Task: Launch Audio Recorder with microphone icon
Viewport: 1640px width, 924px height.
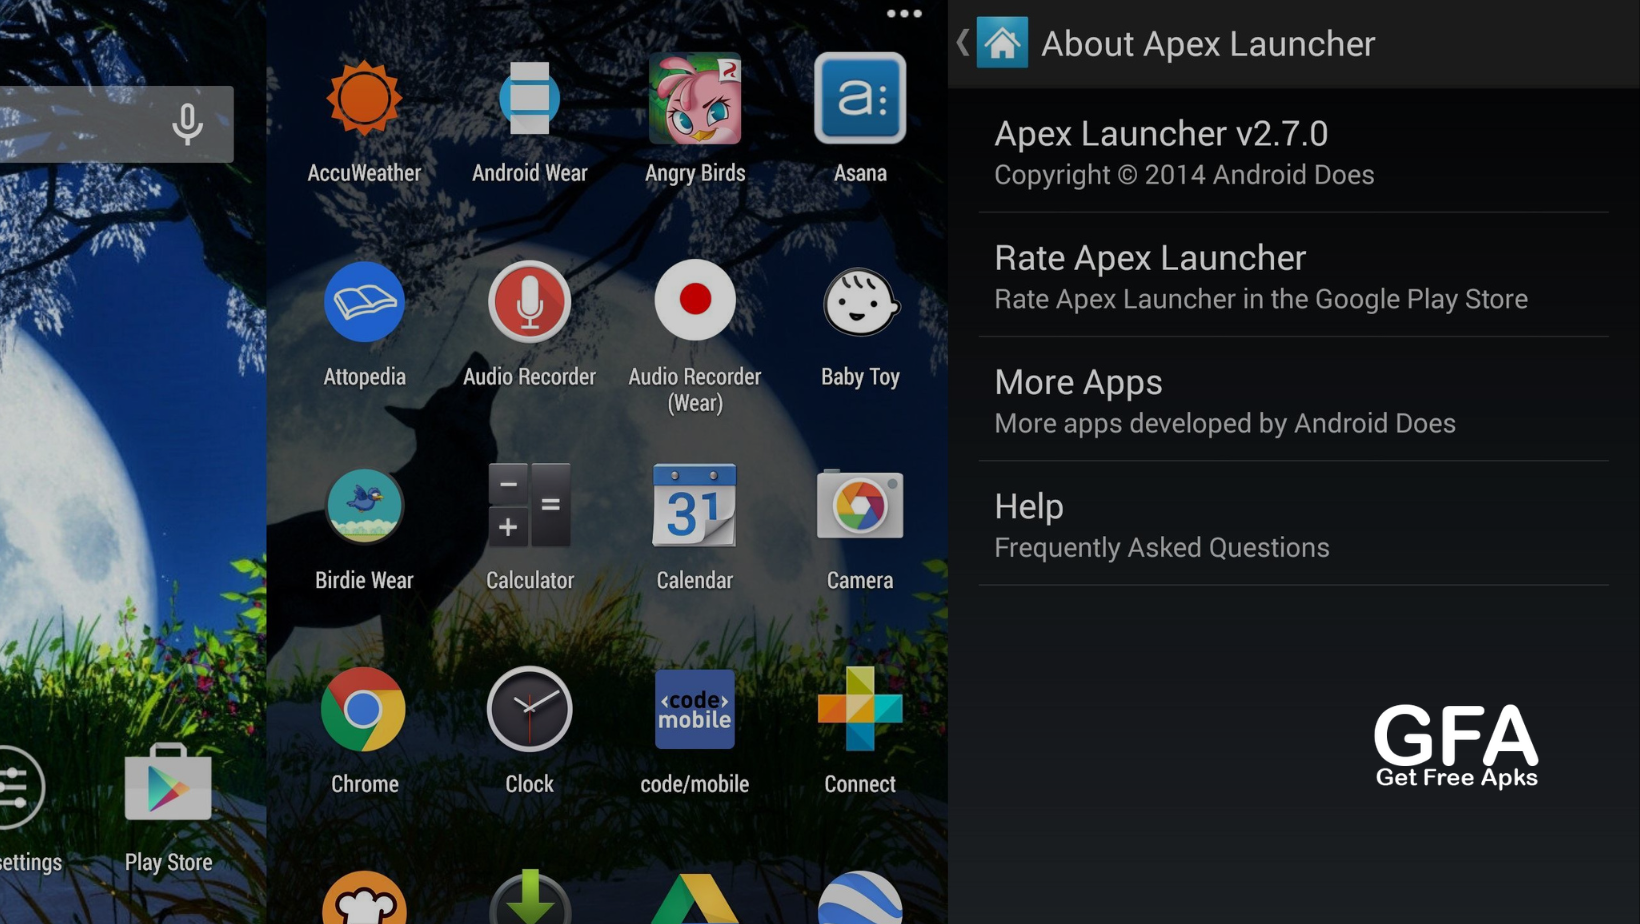Action: (529, 302)
